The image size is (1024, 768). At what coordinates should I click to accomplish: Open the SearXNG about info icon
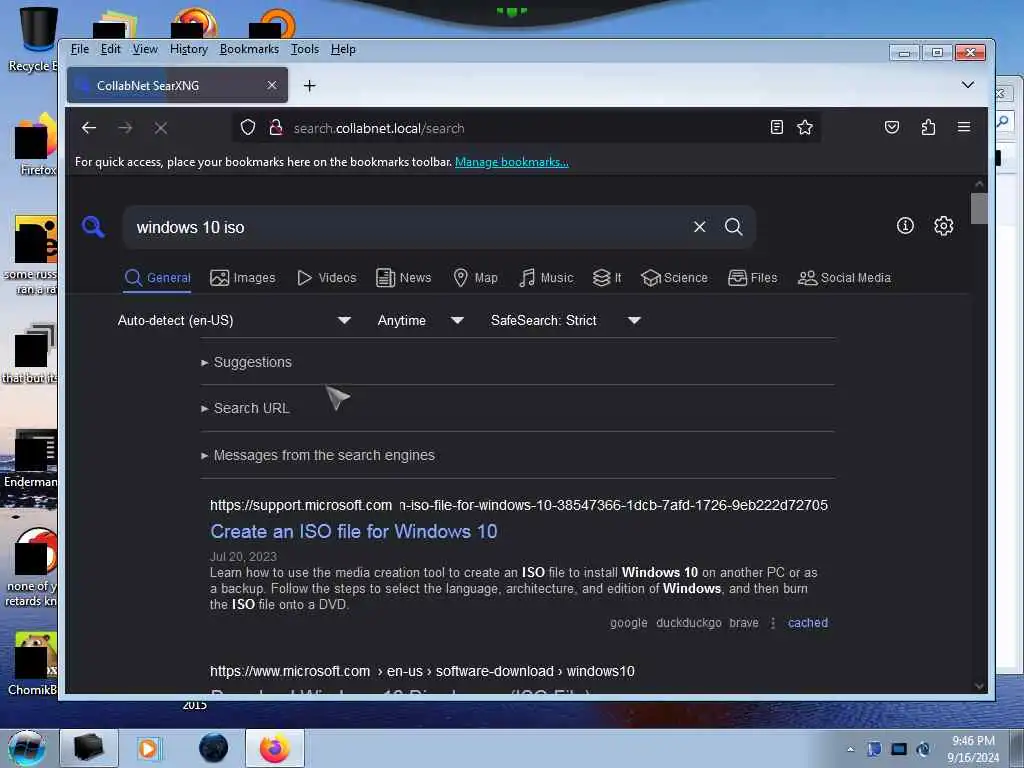[905, 226]
